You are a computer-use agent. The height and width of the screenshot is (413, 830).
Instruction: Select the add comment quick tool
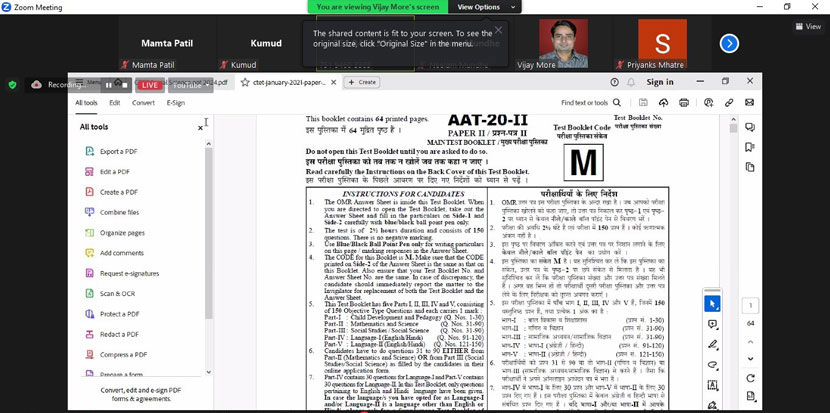[x=712, y=325]
